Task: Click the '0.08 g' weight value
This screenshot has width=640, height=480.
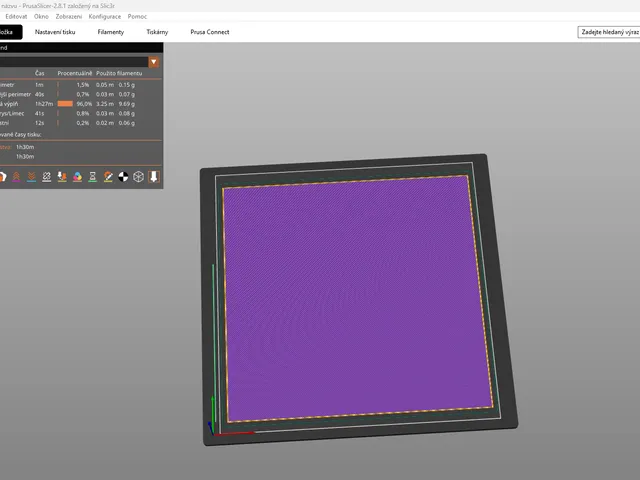Action: click(x=127, y=113)
